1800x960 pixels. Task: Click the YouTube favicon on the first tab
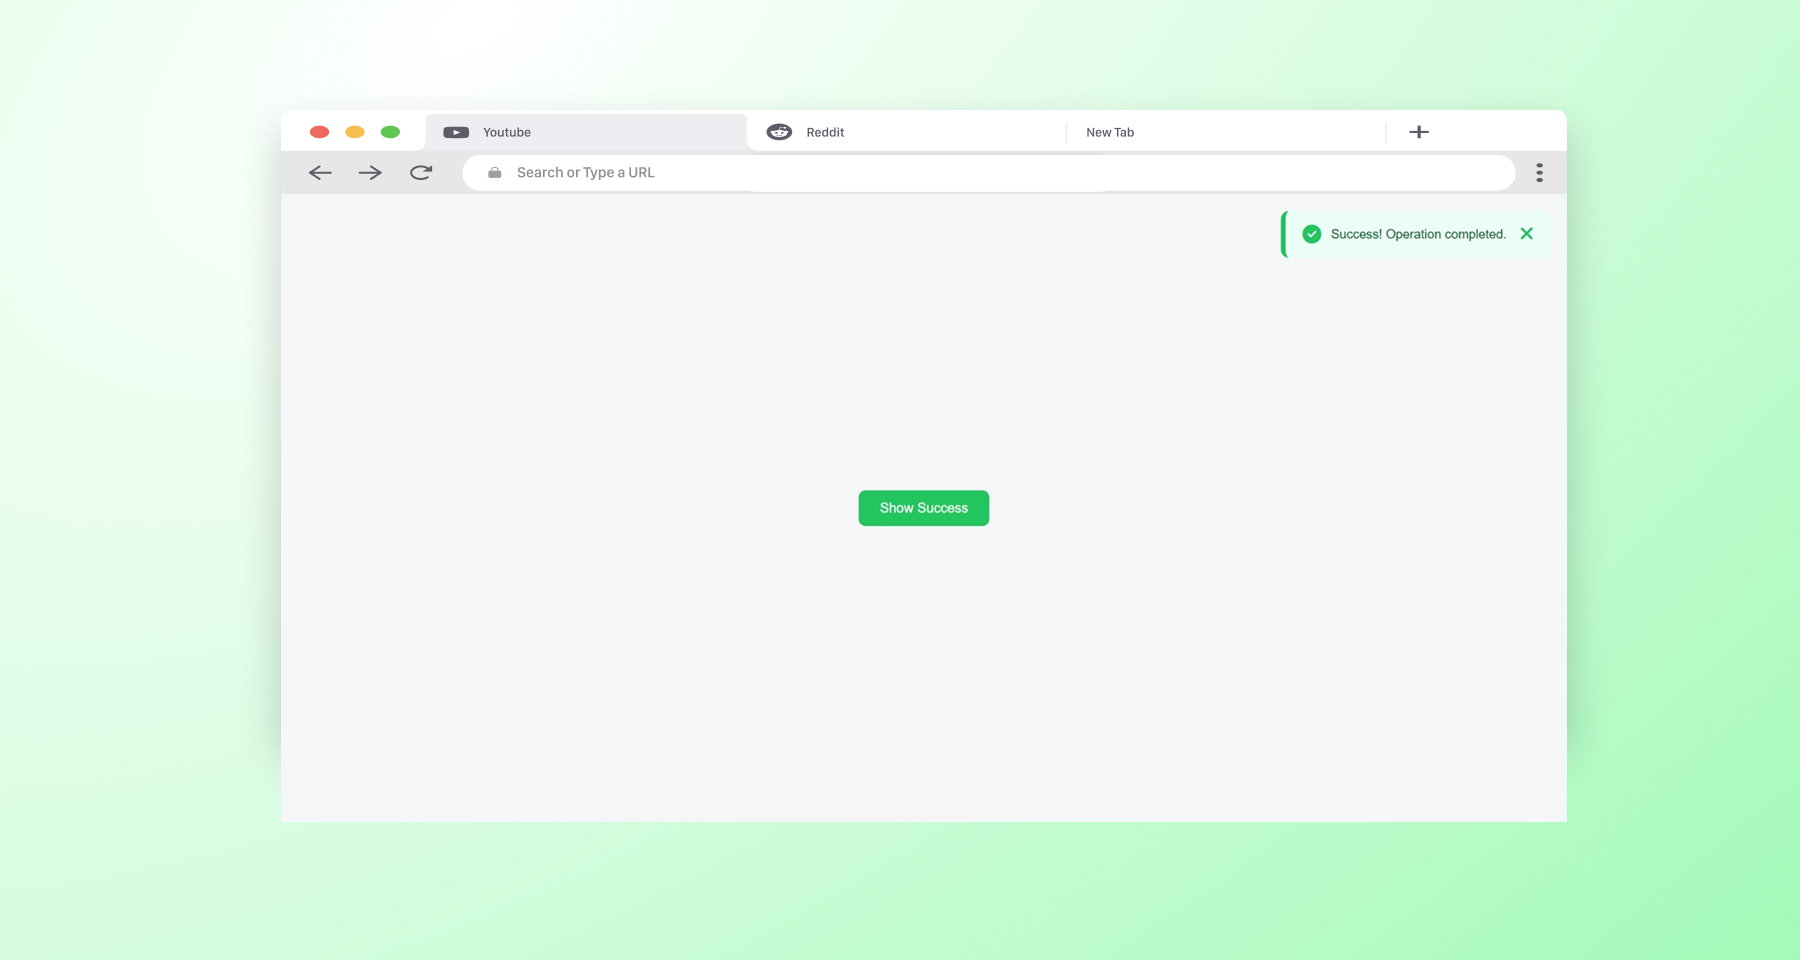(456, 131)
